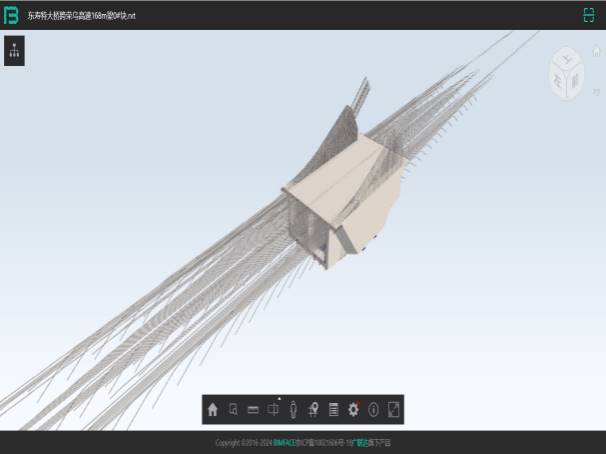This screenshot has width=606, height=454.
Task: Click the Home view icon in bottom toolbar
Action: tap(213, 409)
